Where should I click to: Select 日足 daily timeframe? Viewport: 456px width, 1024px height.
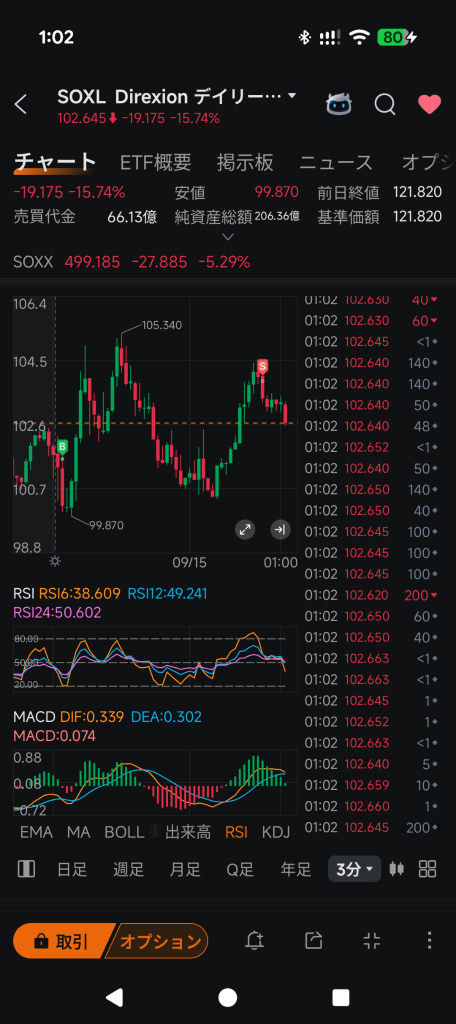point(72,869)
